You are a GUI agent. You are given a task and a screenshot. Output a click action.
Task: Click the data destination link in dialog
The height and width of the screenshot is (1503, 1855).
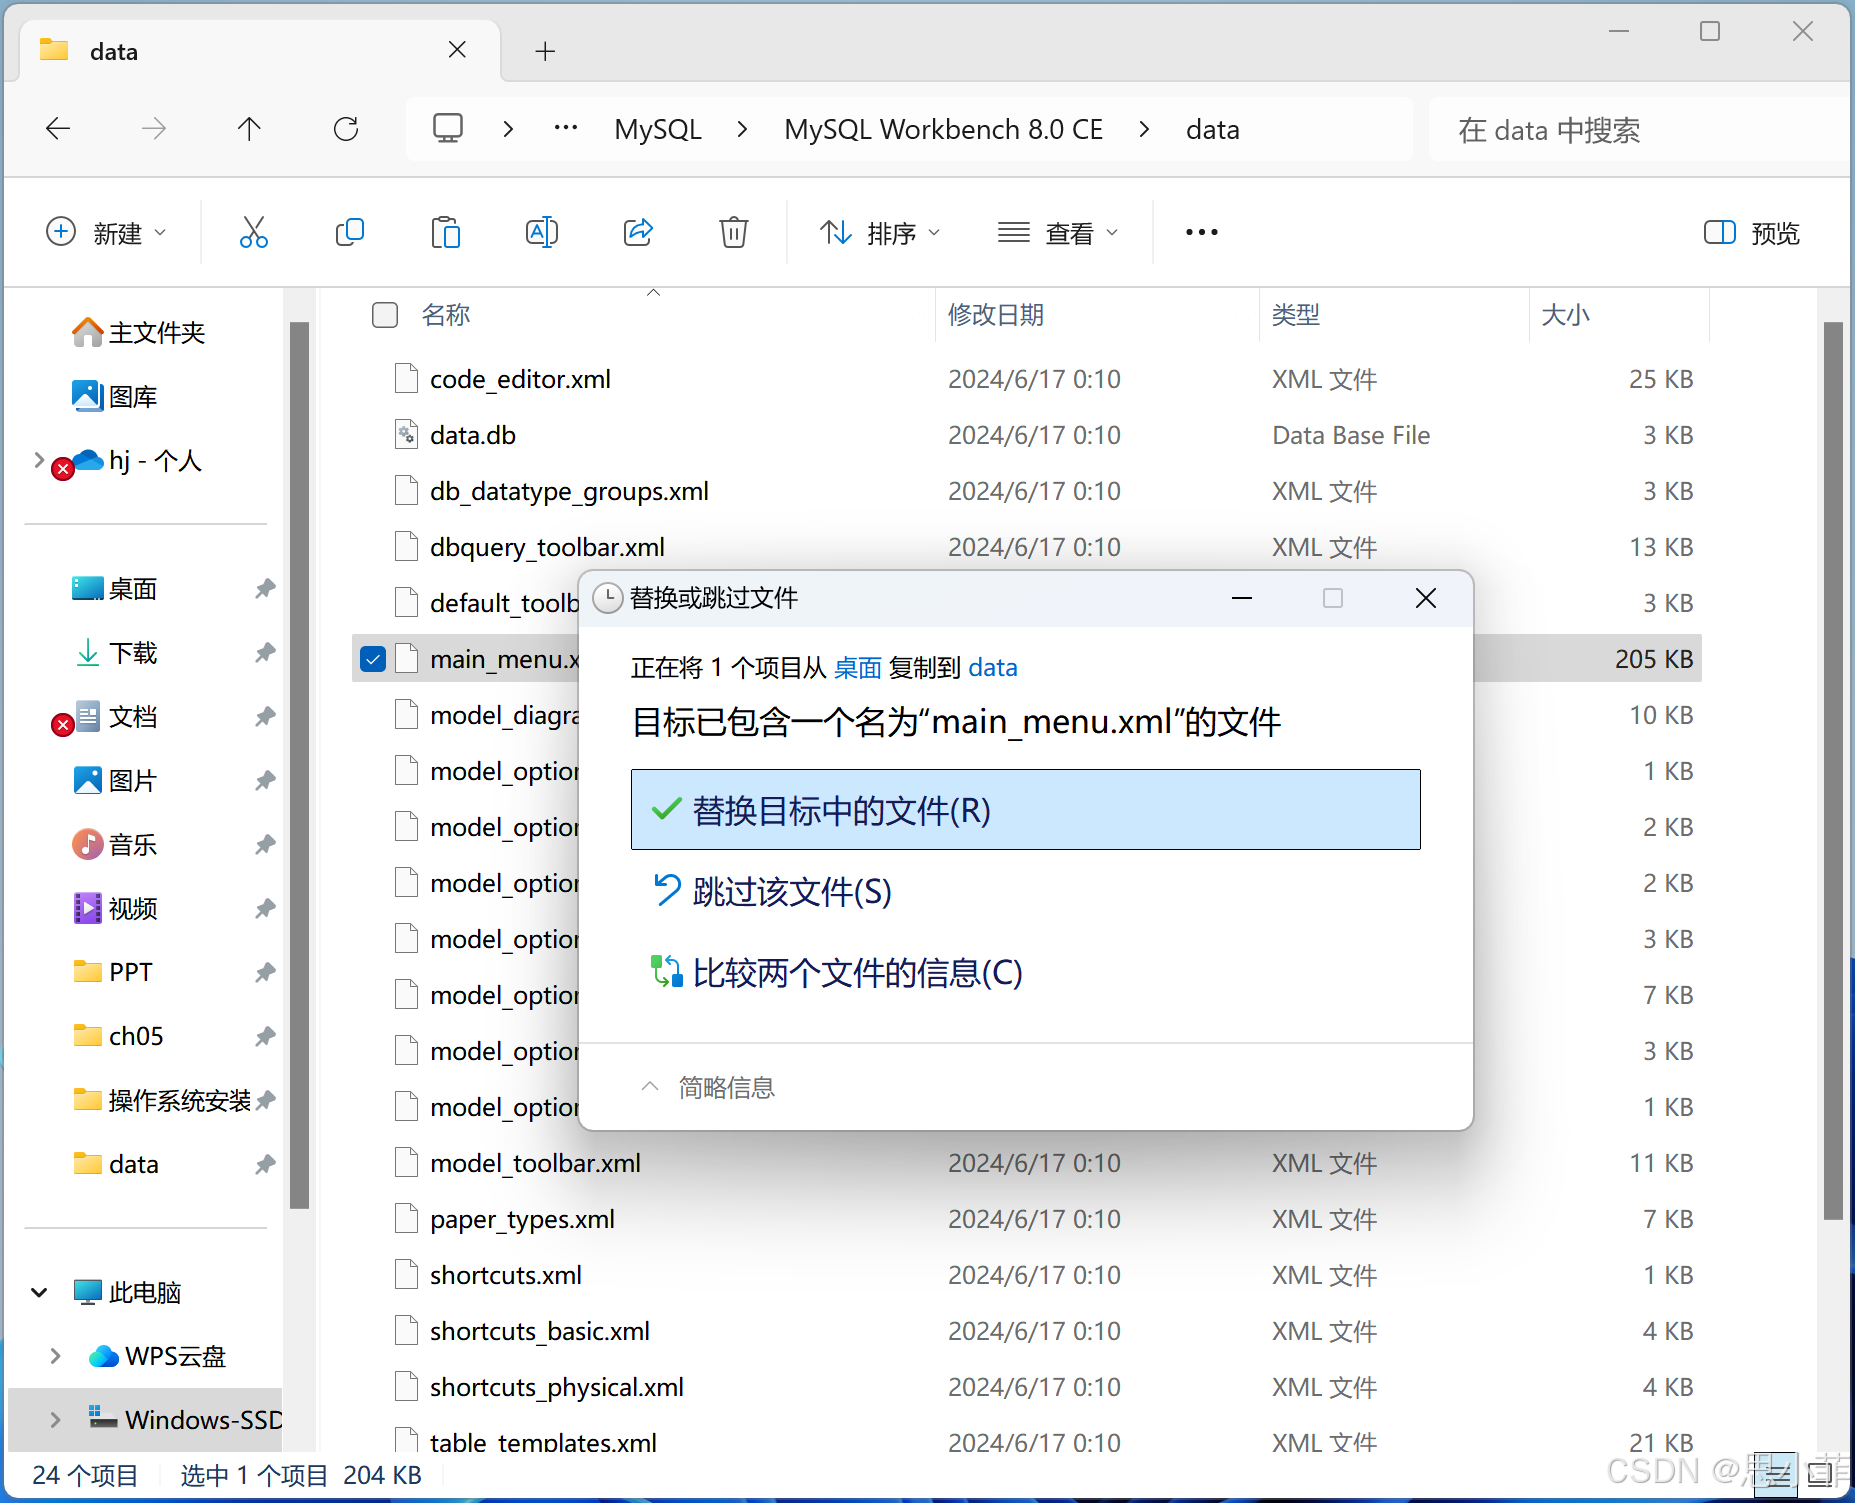coord(993,668)
